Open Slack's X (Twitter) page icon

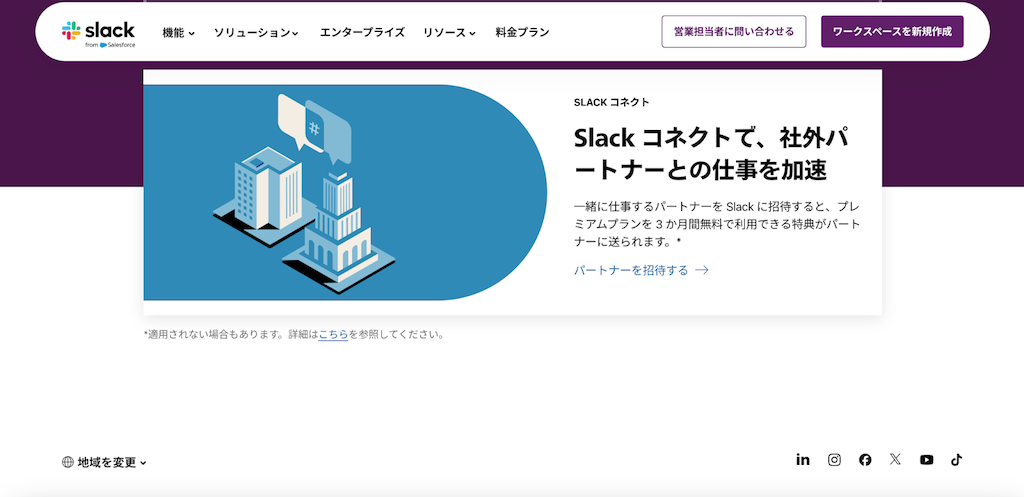(895, 460)
